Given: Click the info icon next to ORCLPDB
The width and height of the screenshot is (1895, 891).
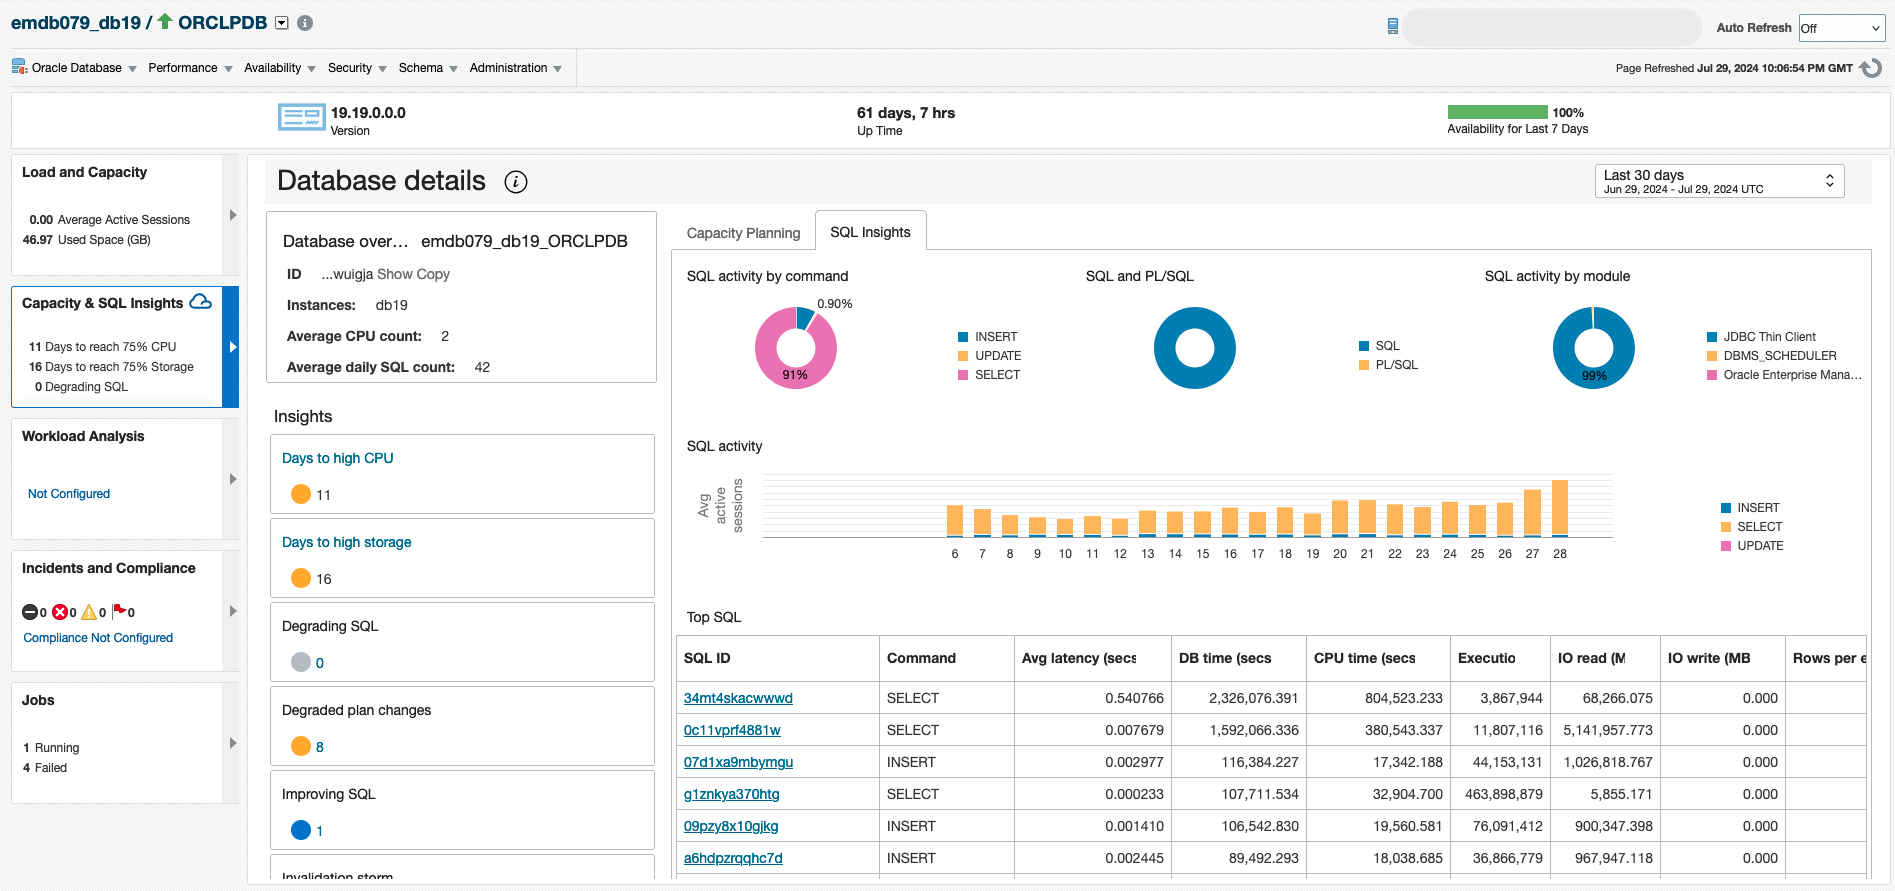Looking at the screenshot, I should coord(305,23).
